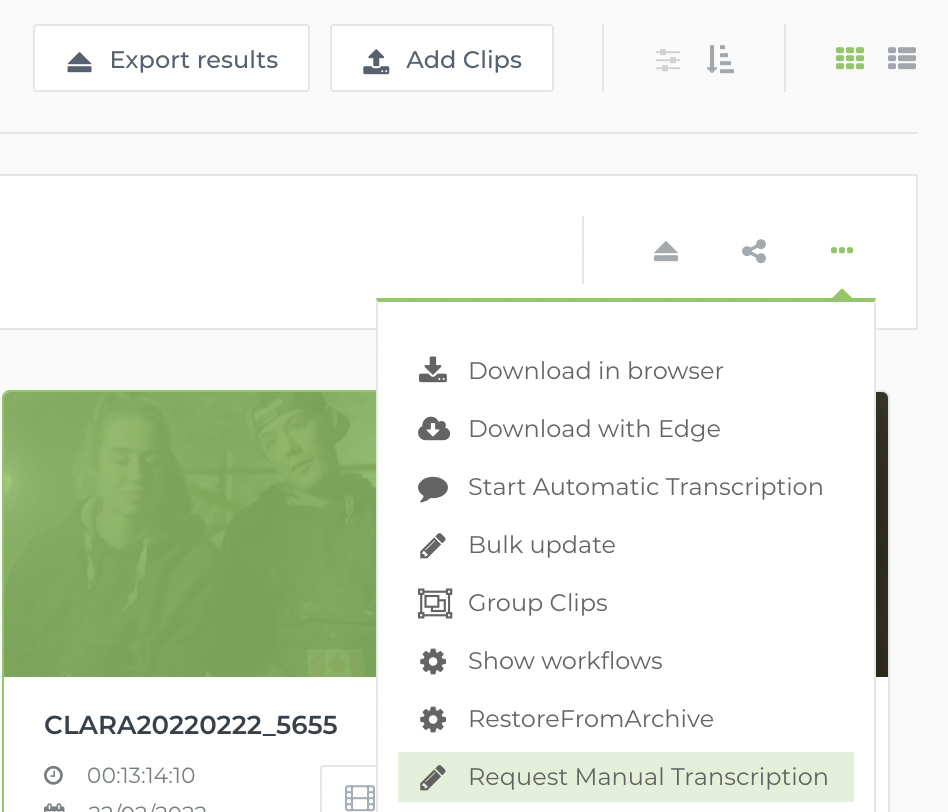Select RestoreFromArchive menu item
Screen dimensions: 948x812
[590, 719]
